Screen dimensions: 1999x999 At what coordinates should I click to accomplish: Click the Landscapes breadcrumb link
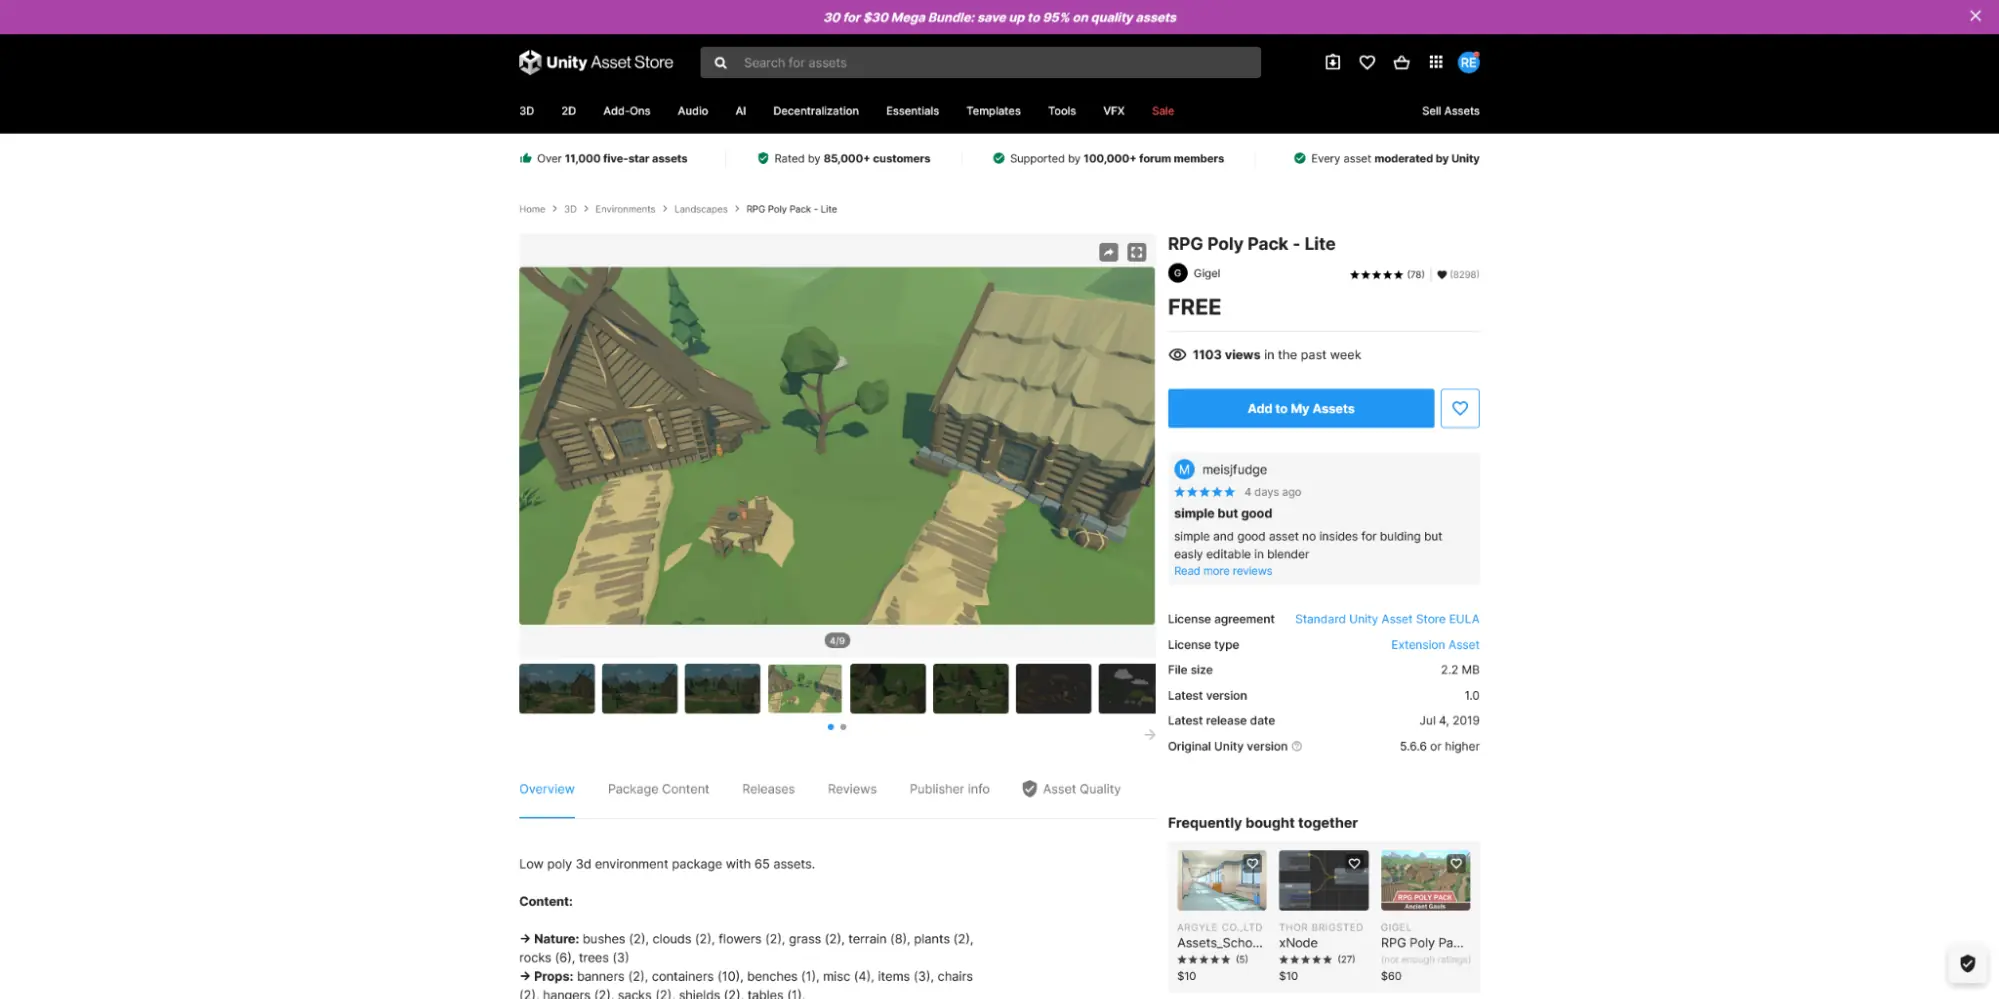pyautogui.click(x=700, y=209)
